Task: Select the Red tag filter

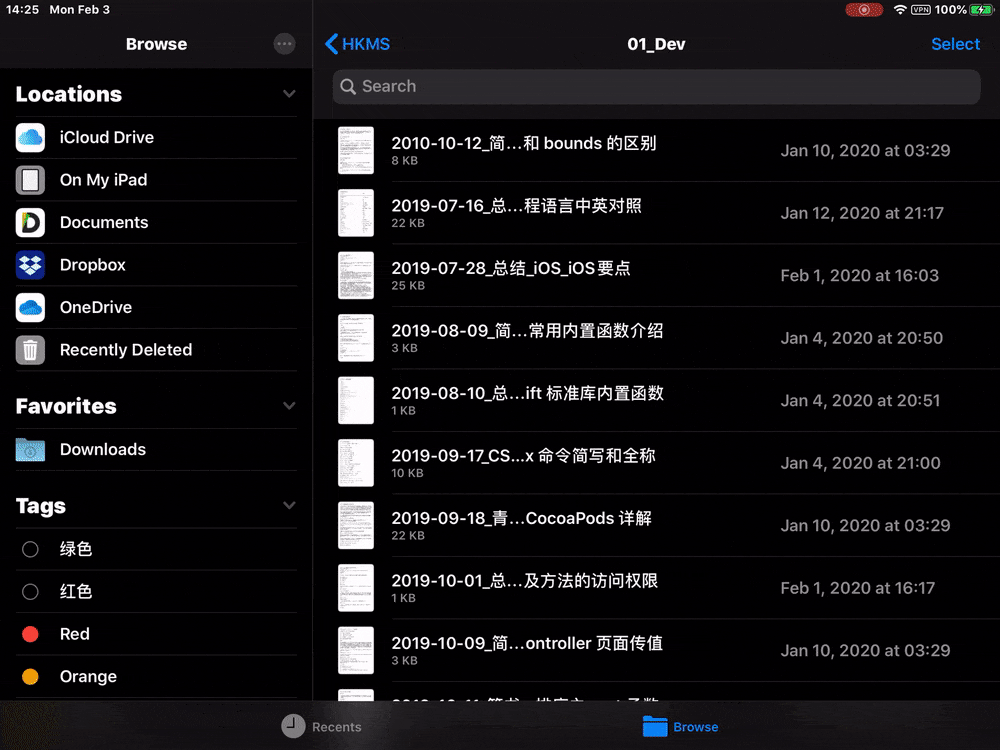Action: 74,634
